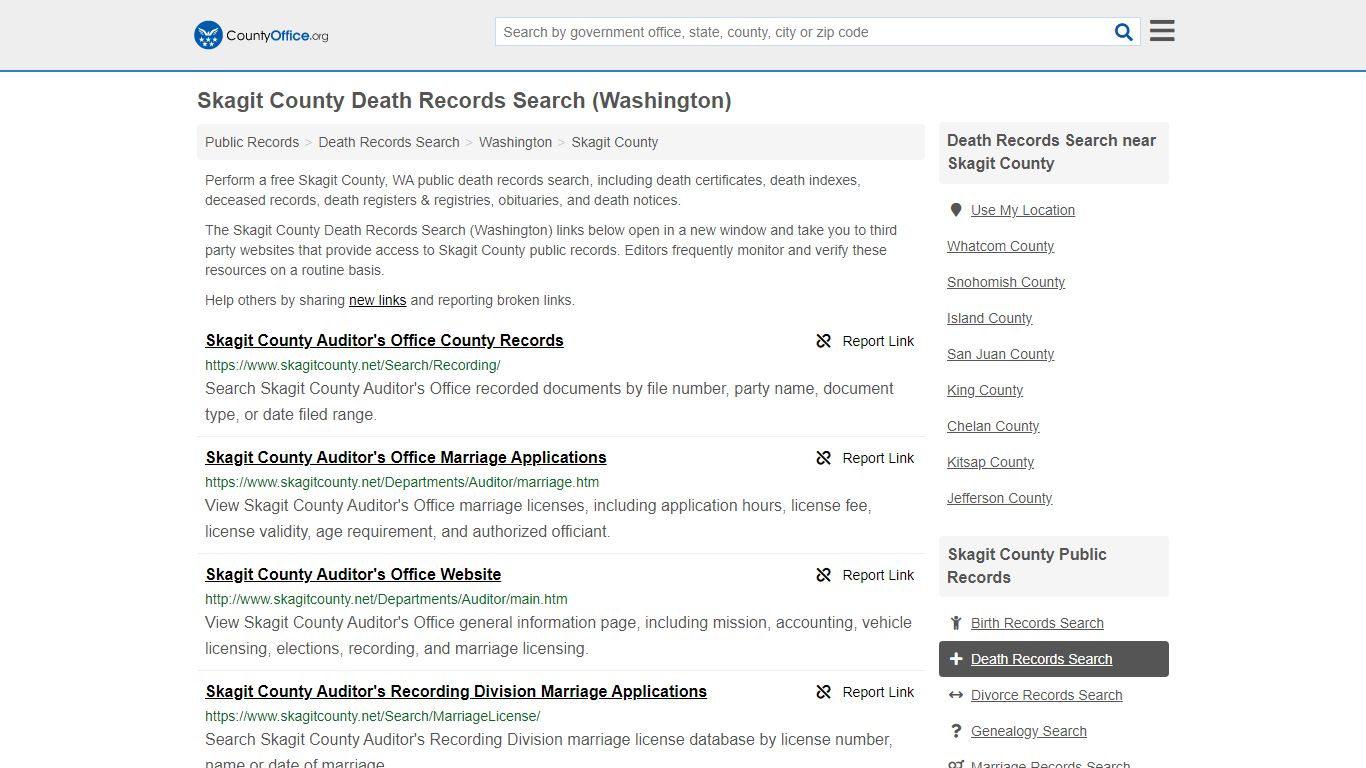
Task: Click the Auditor/main.htm URL
Action: tap(386, 599)
